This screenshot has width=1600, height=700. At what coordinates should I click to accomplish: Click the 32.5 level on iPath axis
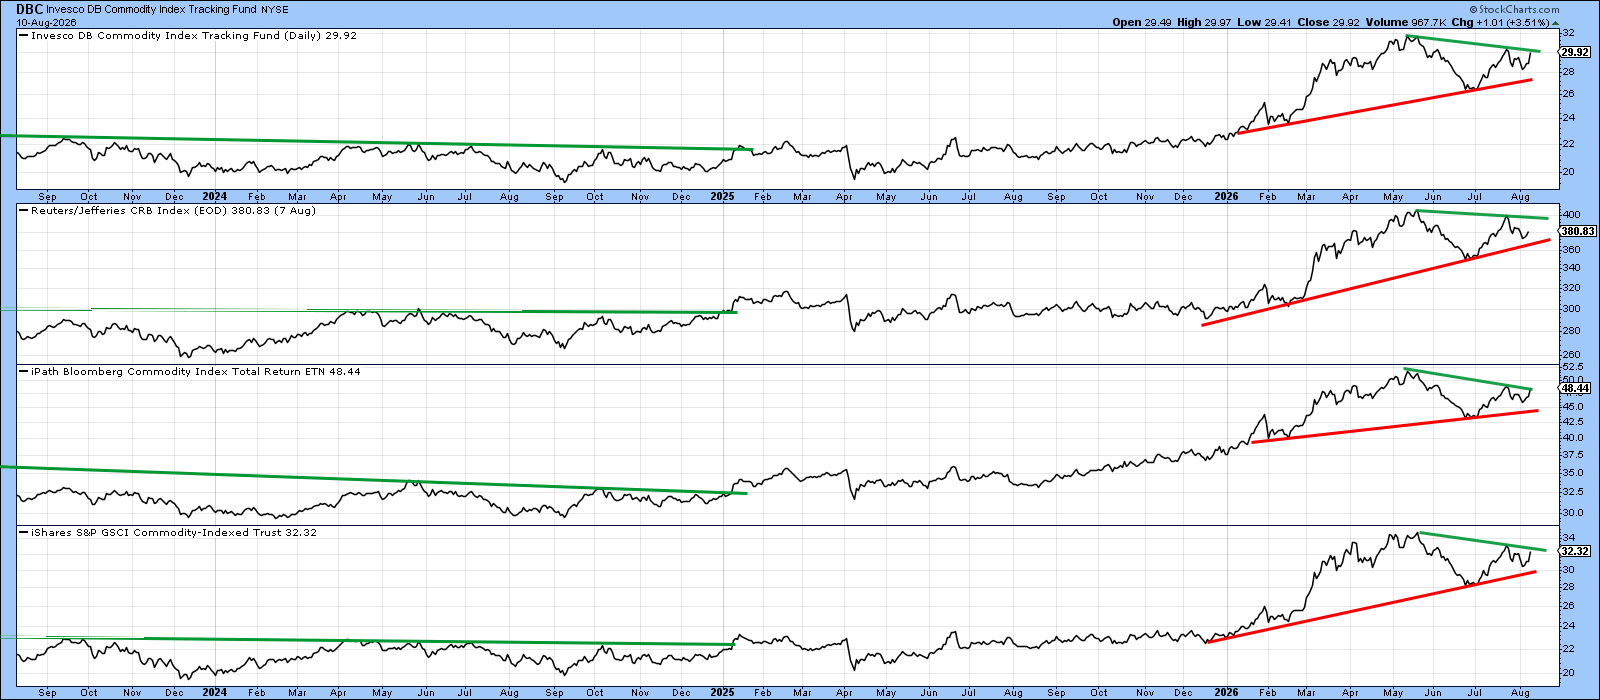point(1572,492)
